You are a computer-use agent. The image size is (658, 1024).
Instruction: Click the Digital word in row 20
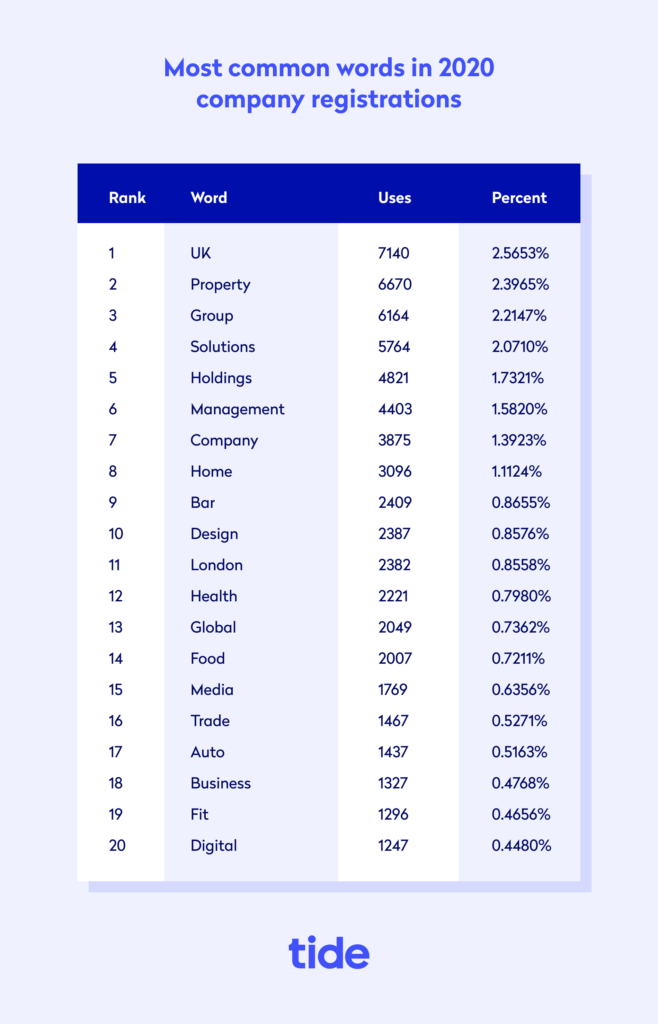point(213,846)
